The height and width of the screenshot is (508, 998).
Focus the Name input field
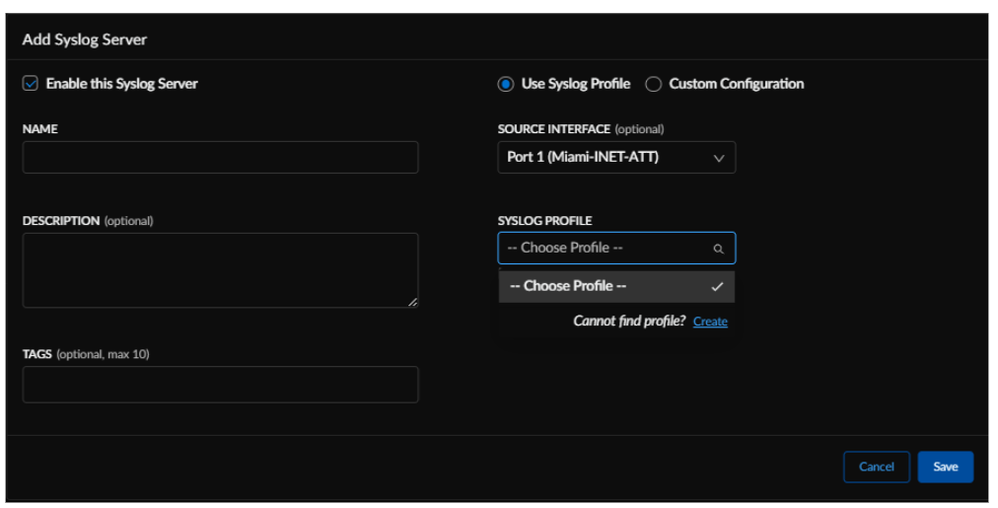(x=220, y=157)
